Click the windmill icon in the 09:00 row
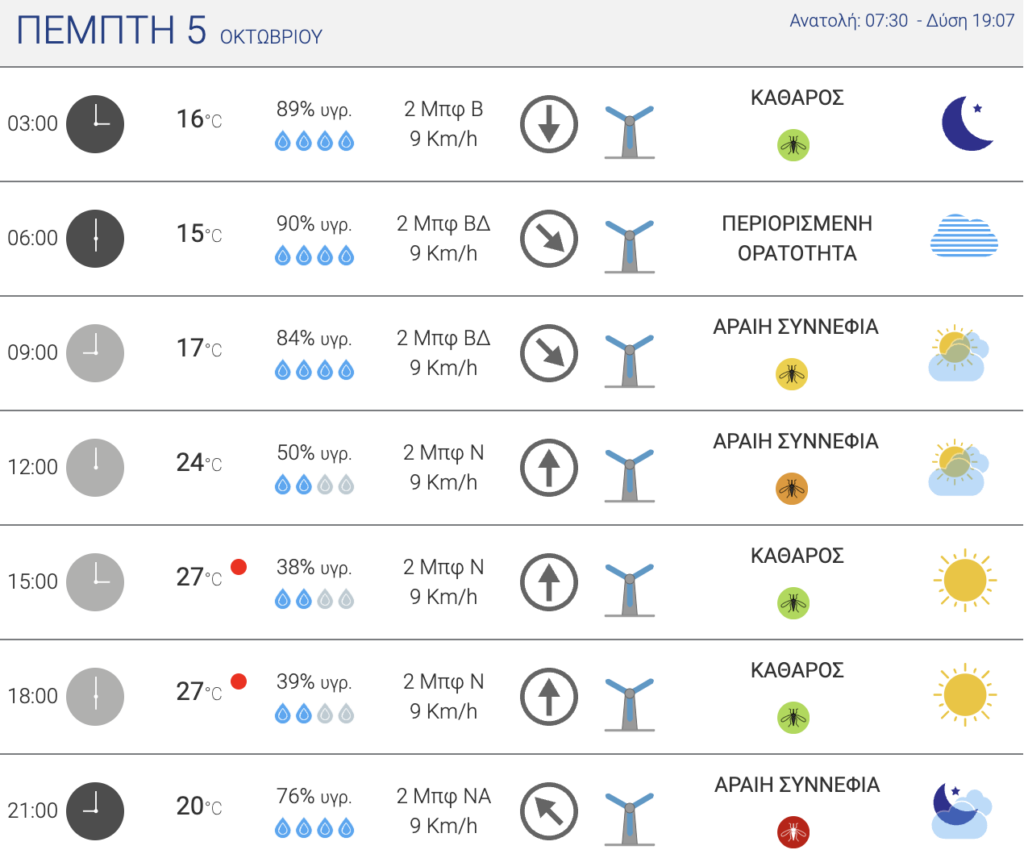 click(x=629, y=361)
